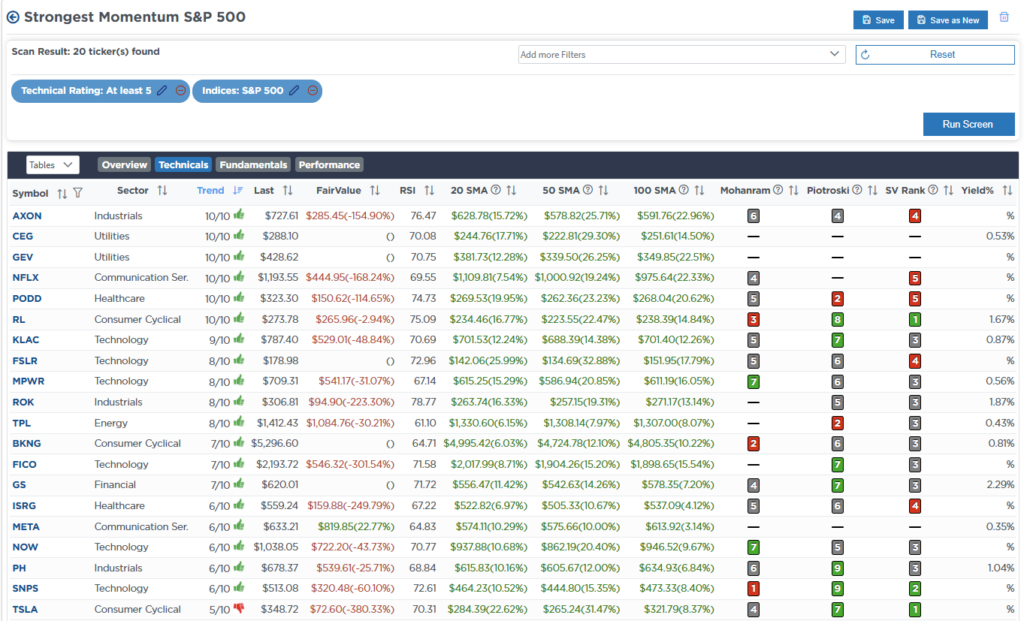
Task: Toggle sort order on RSI column
Action: pos(429,191)
